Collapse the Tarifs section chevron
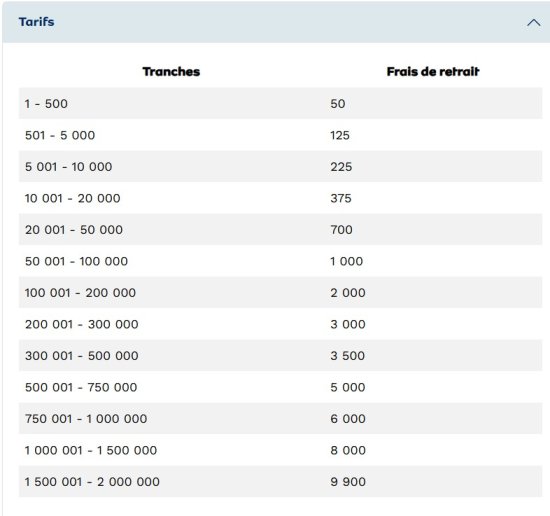550x516 pixels. (x=533, y=23)
